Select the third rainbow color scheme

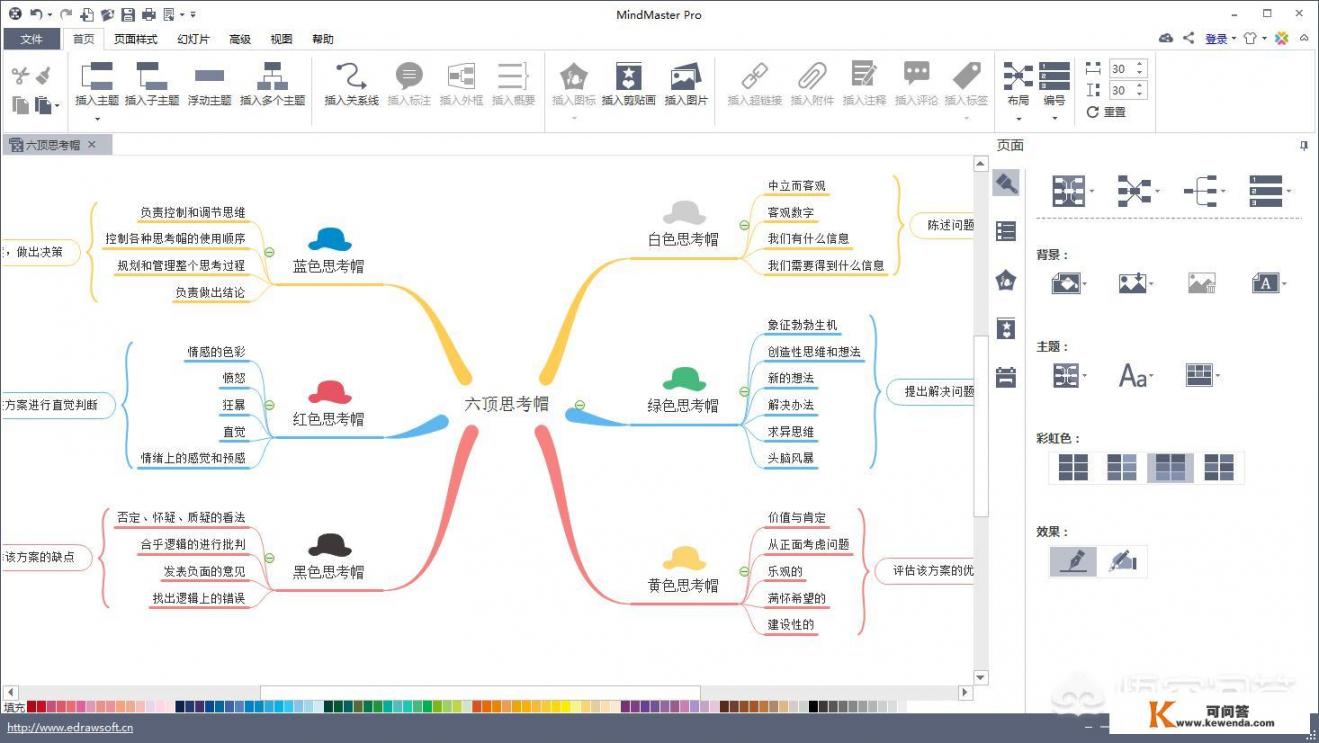click(x=1170, y=467)
